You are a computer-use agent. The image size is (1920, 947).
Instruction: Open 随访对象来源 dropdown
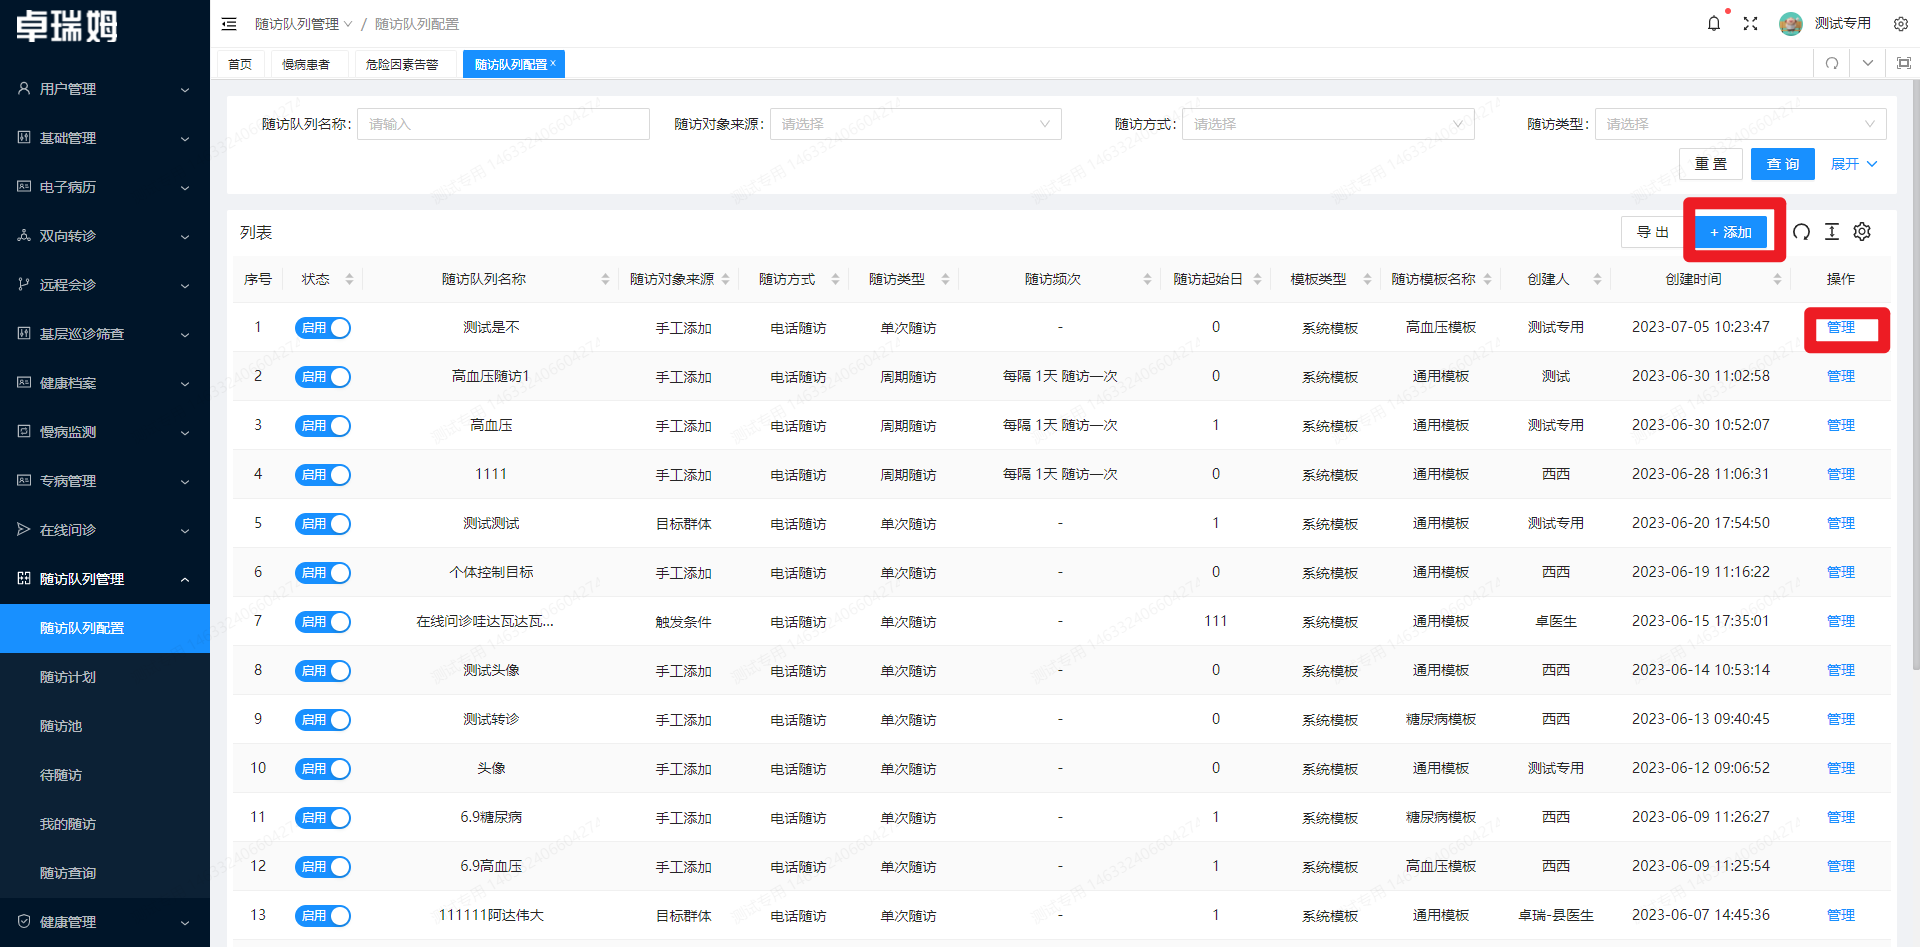915,124
